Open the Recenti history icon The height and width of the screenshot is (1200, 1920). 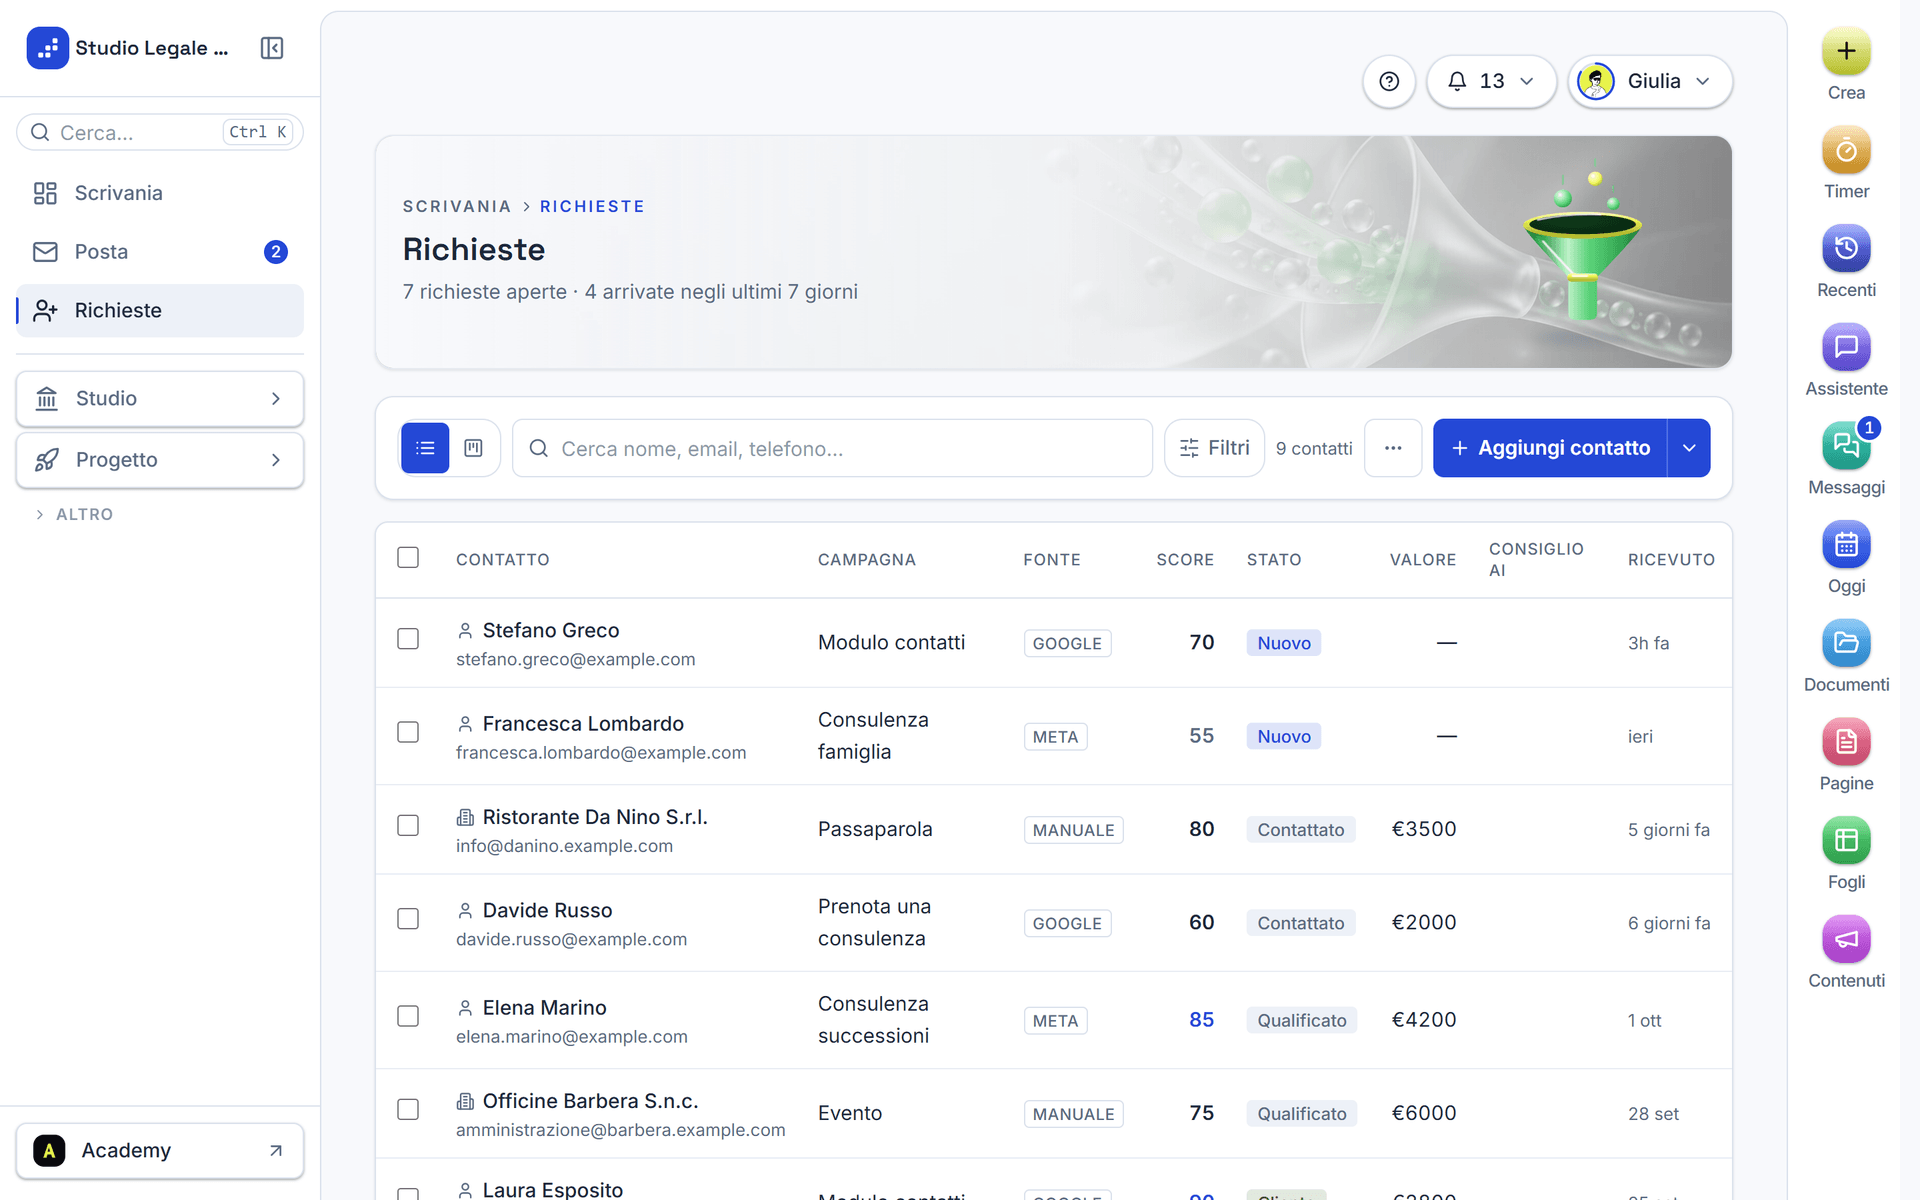[1846, 249]
